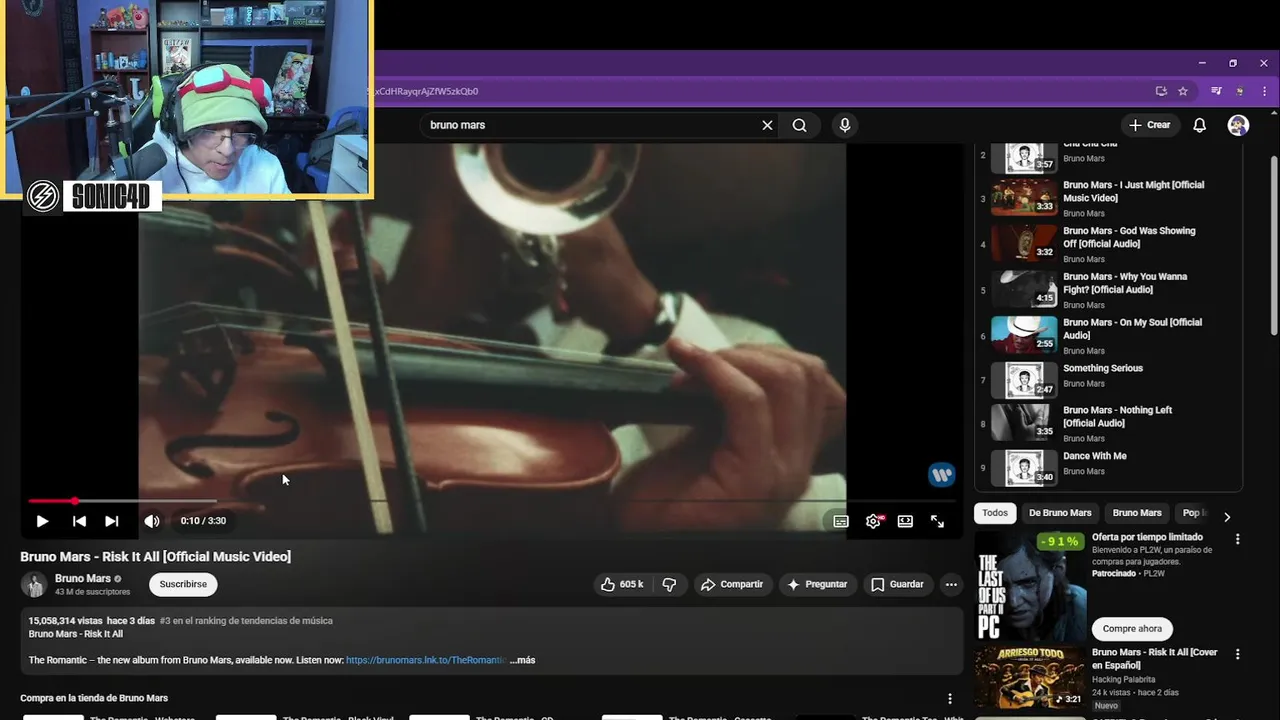The width and height of the screenshot is (1280, 720).
Task: Click the Compartir button
Action: (732, 584)
